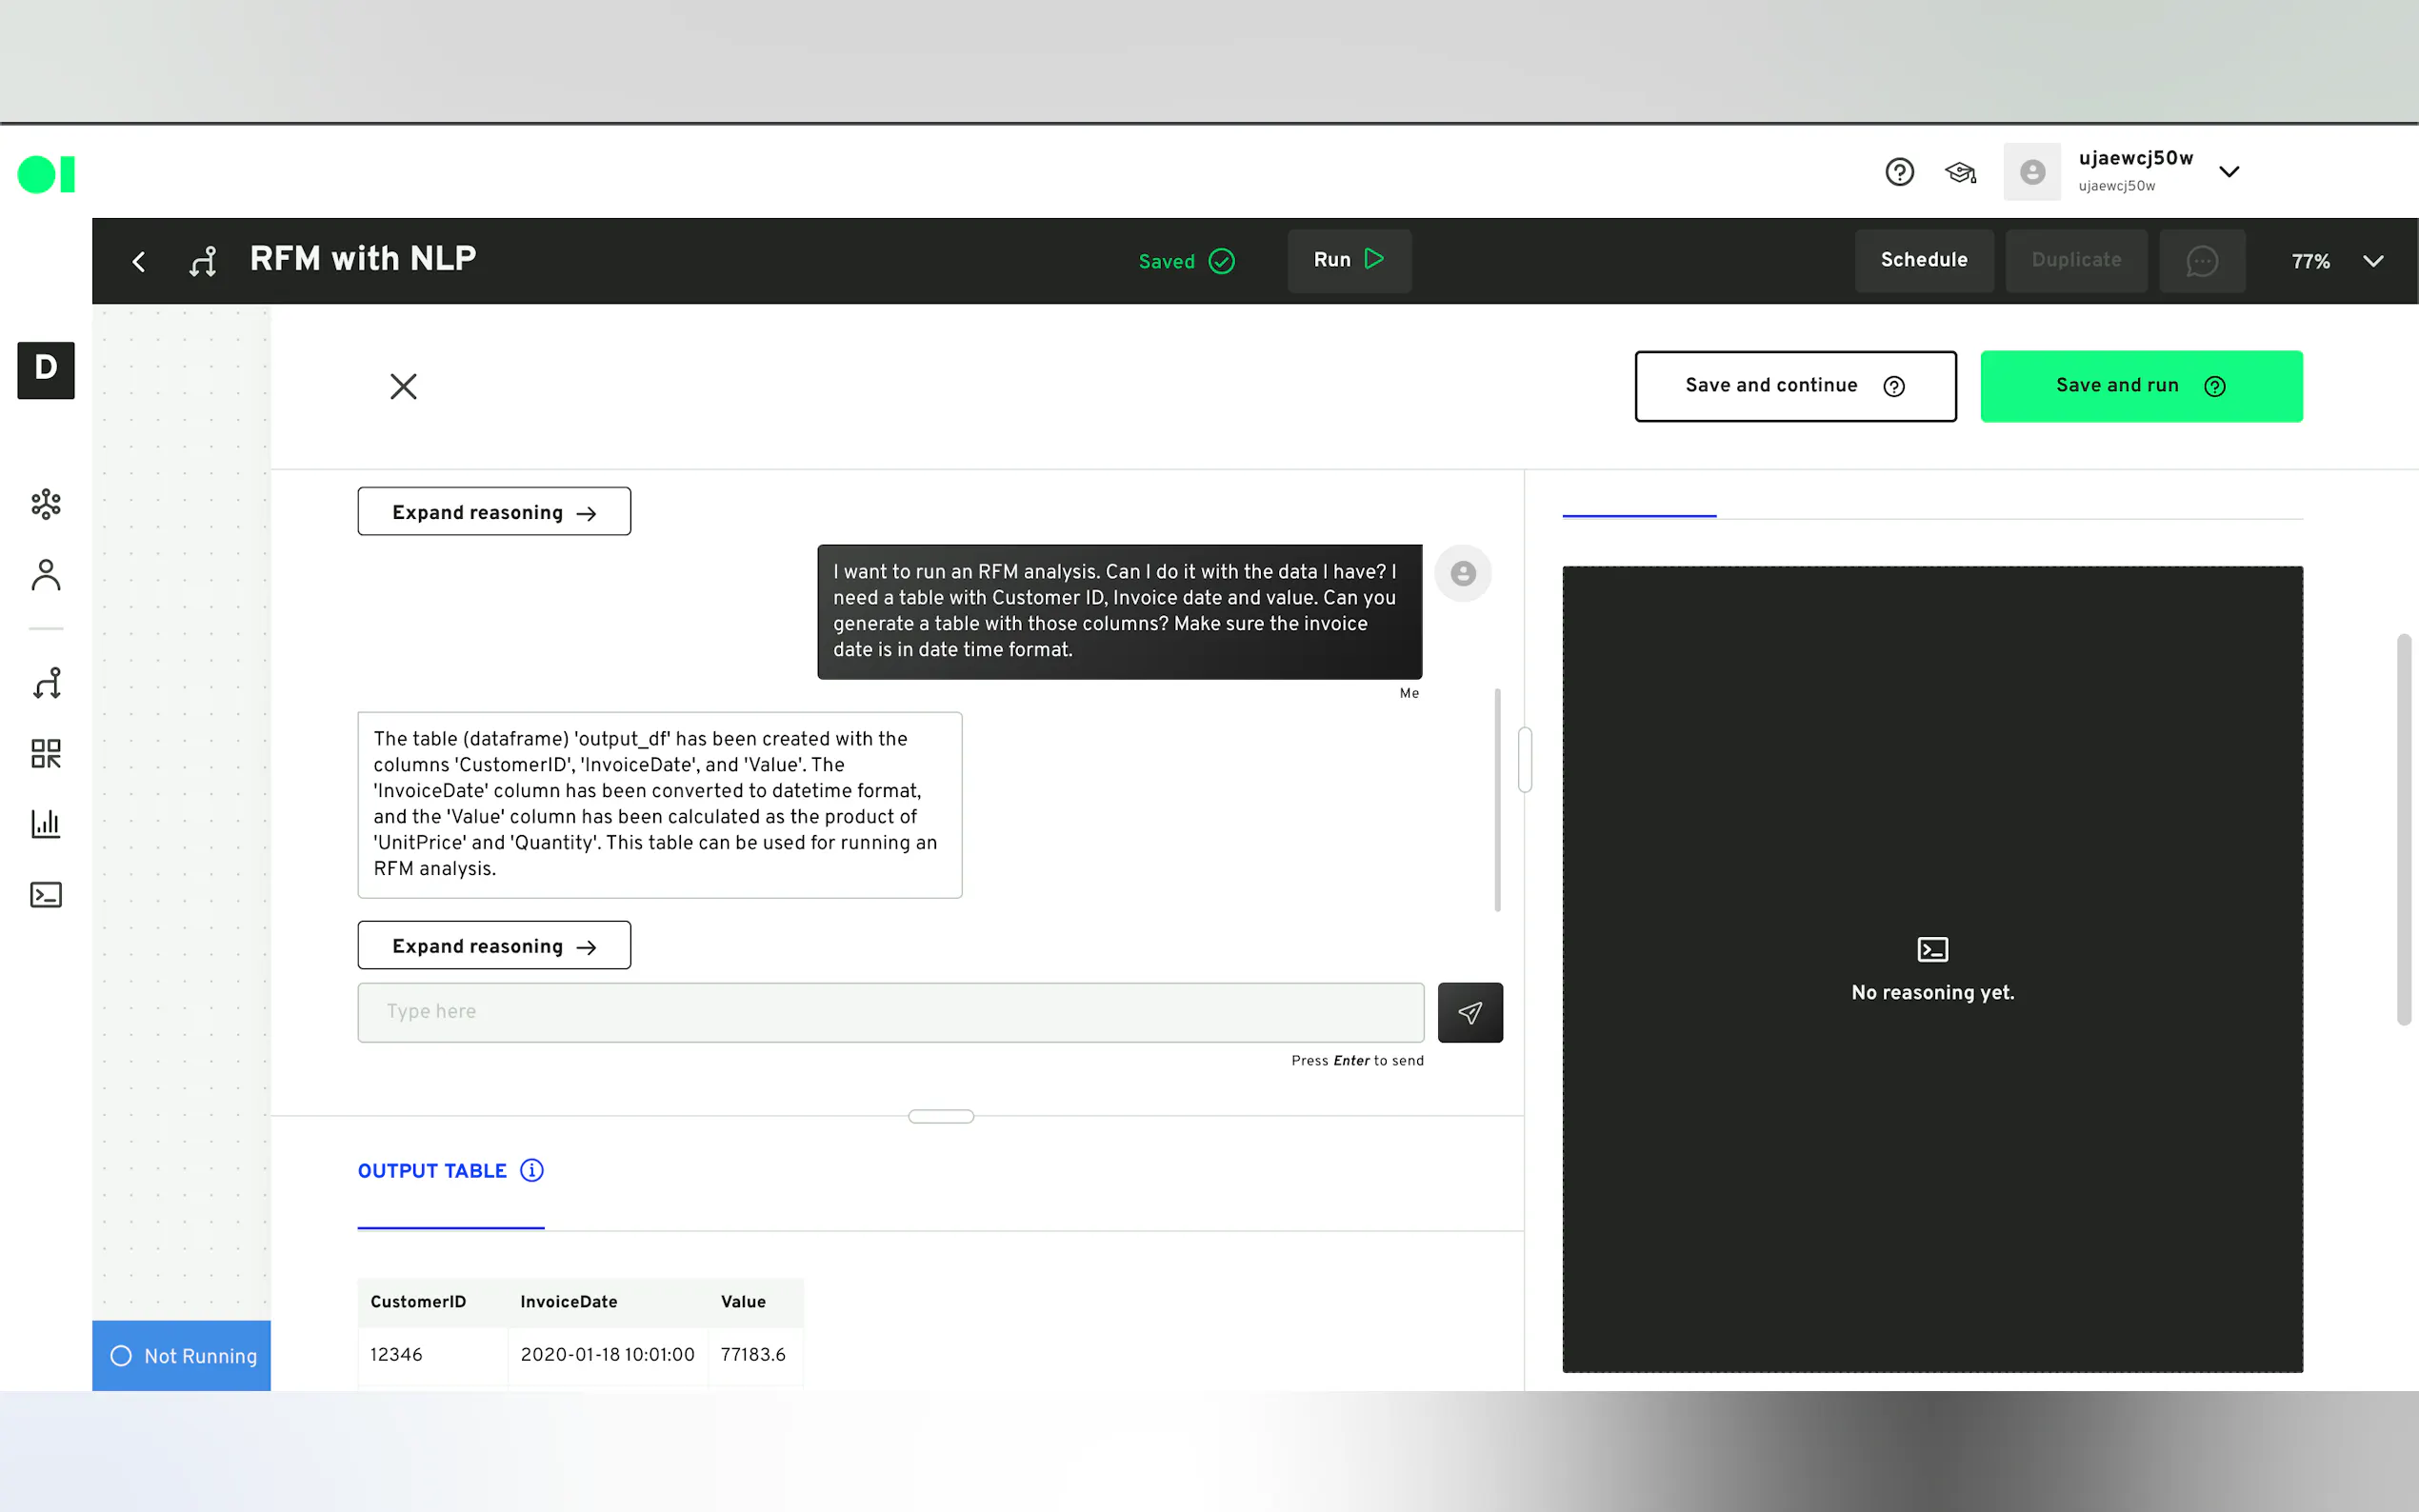Click the send message paper plane
Image resolution: width=2419 pixels, height=1512 pixels.
[x=1469, y=1012]
